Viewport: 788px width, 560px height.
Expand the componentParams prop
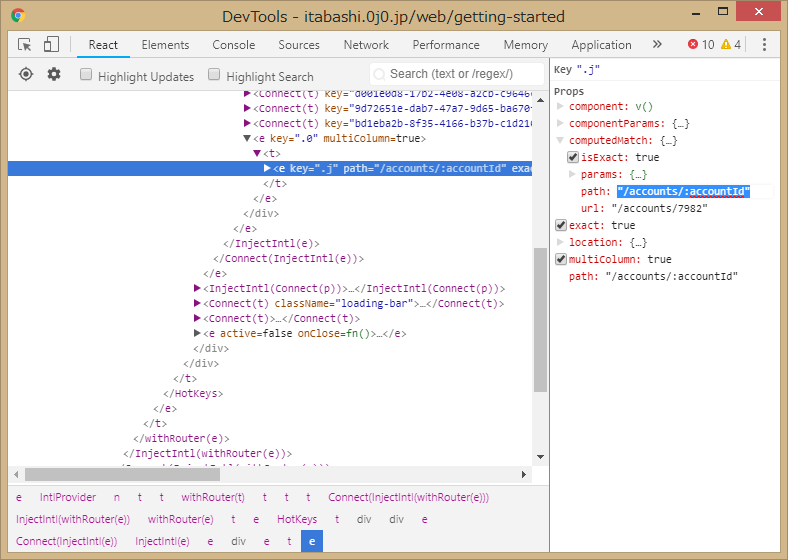561,123
